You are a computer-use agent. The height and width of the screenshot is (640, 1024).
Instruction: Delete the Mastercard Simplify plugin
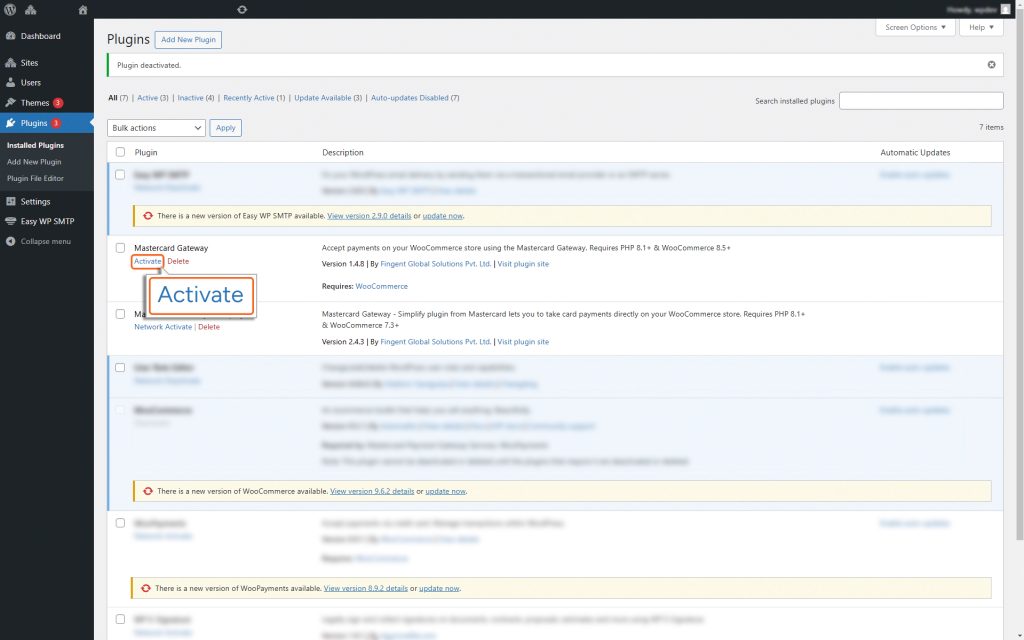(209, 327)
